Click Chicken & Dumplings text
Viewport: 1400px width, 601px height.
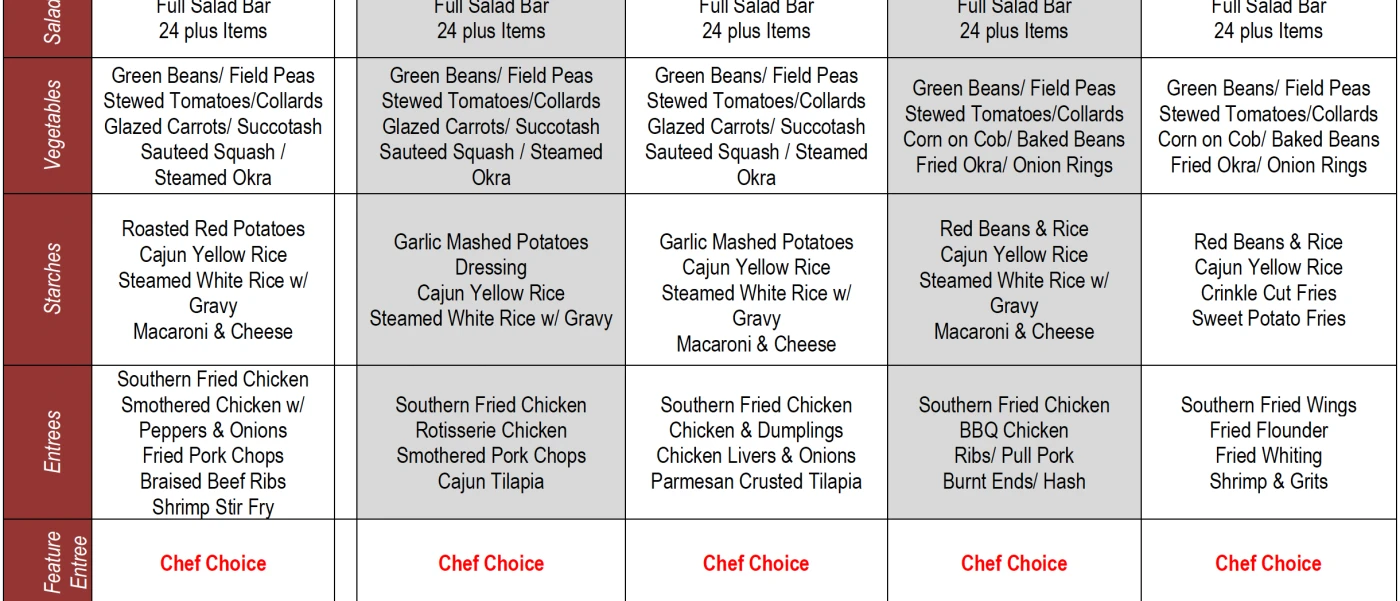756,431
